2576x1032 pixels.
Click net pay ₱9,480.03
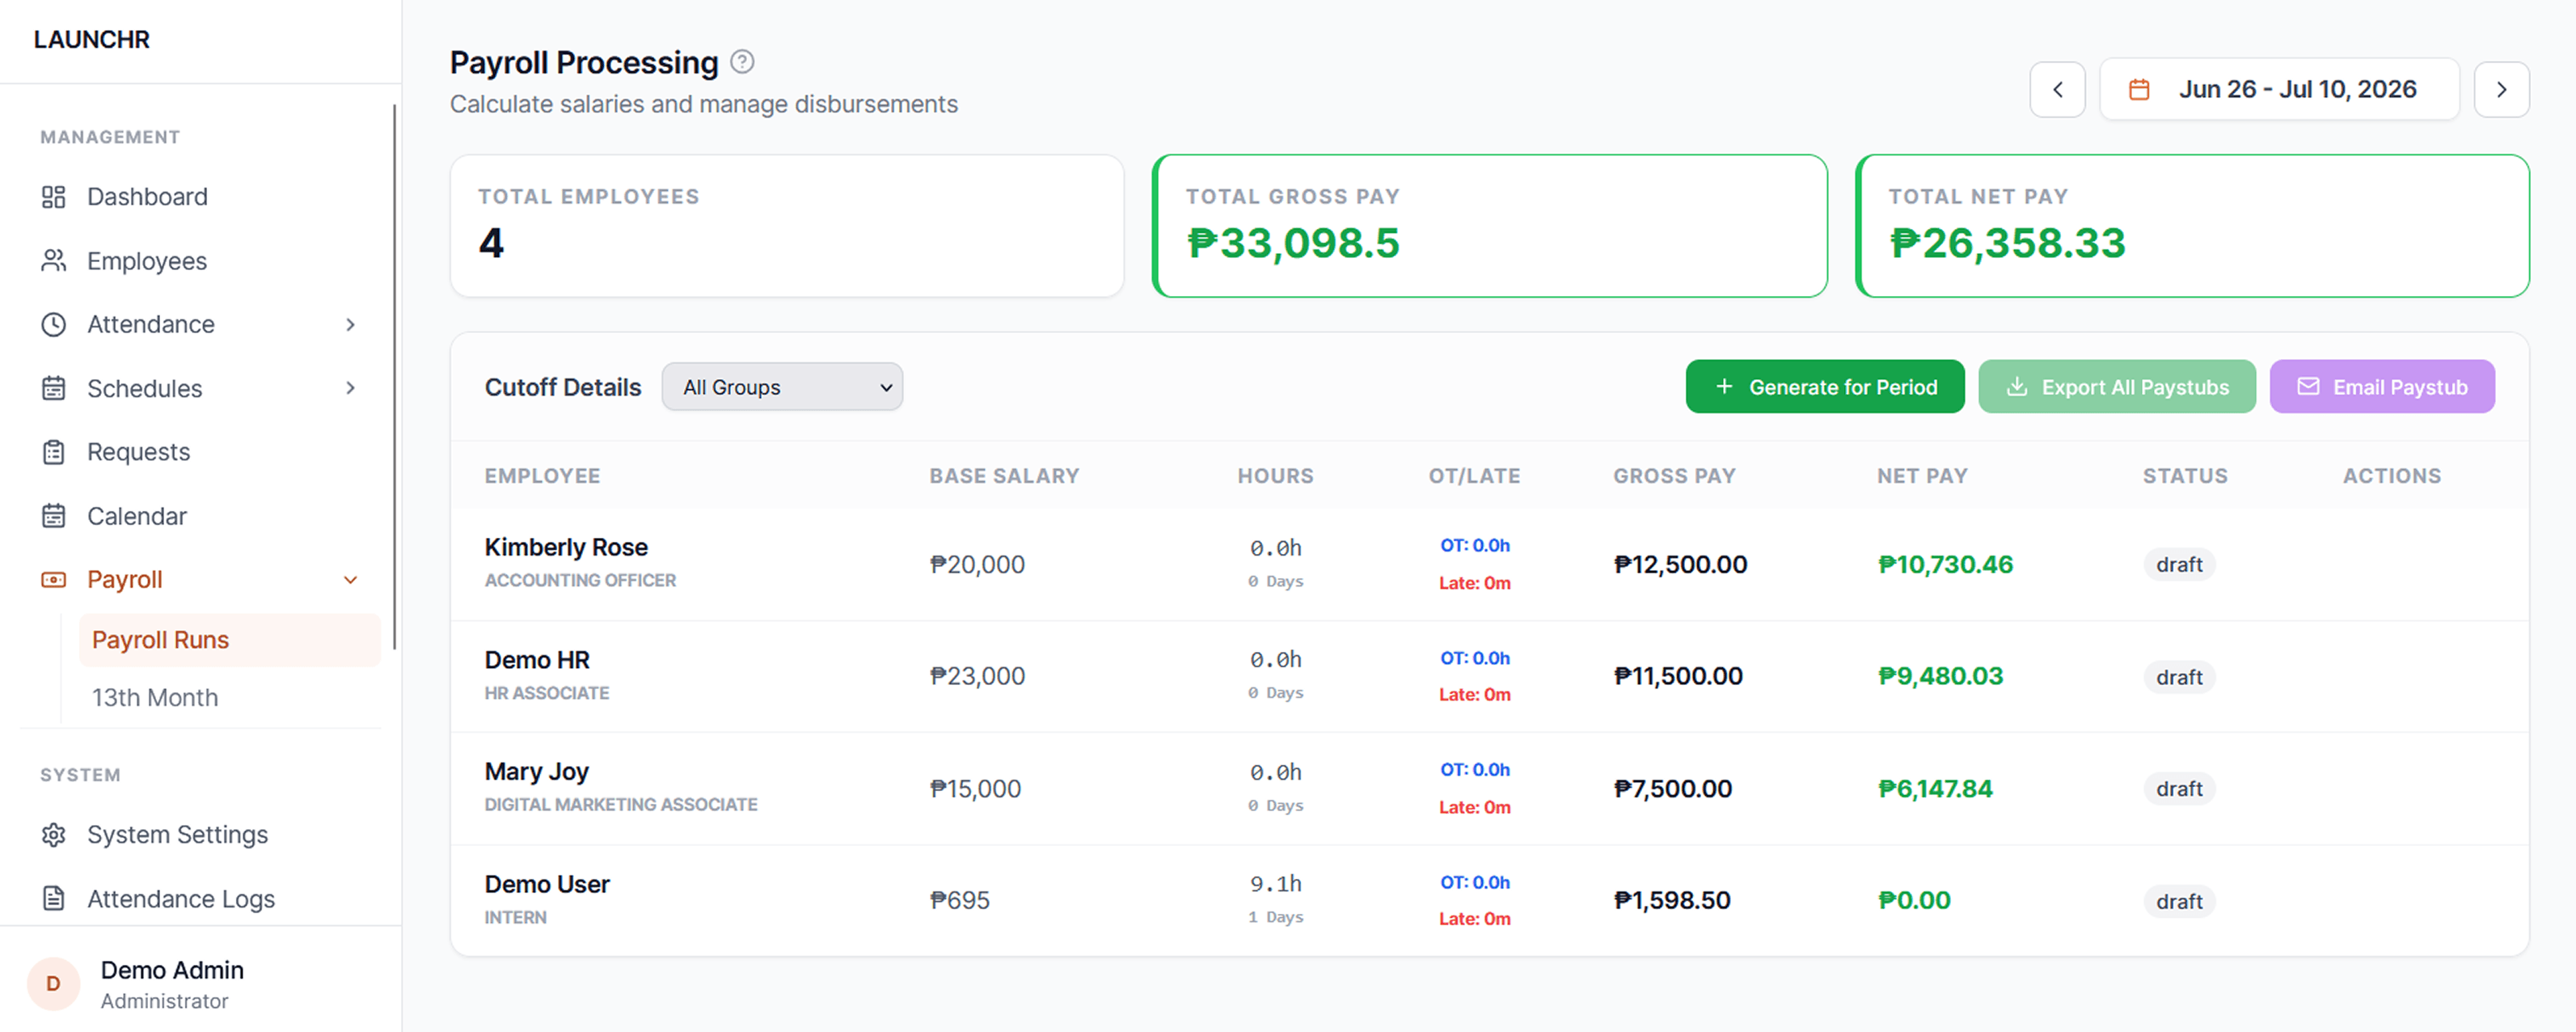click(1941, 677)
